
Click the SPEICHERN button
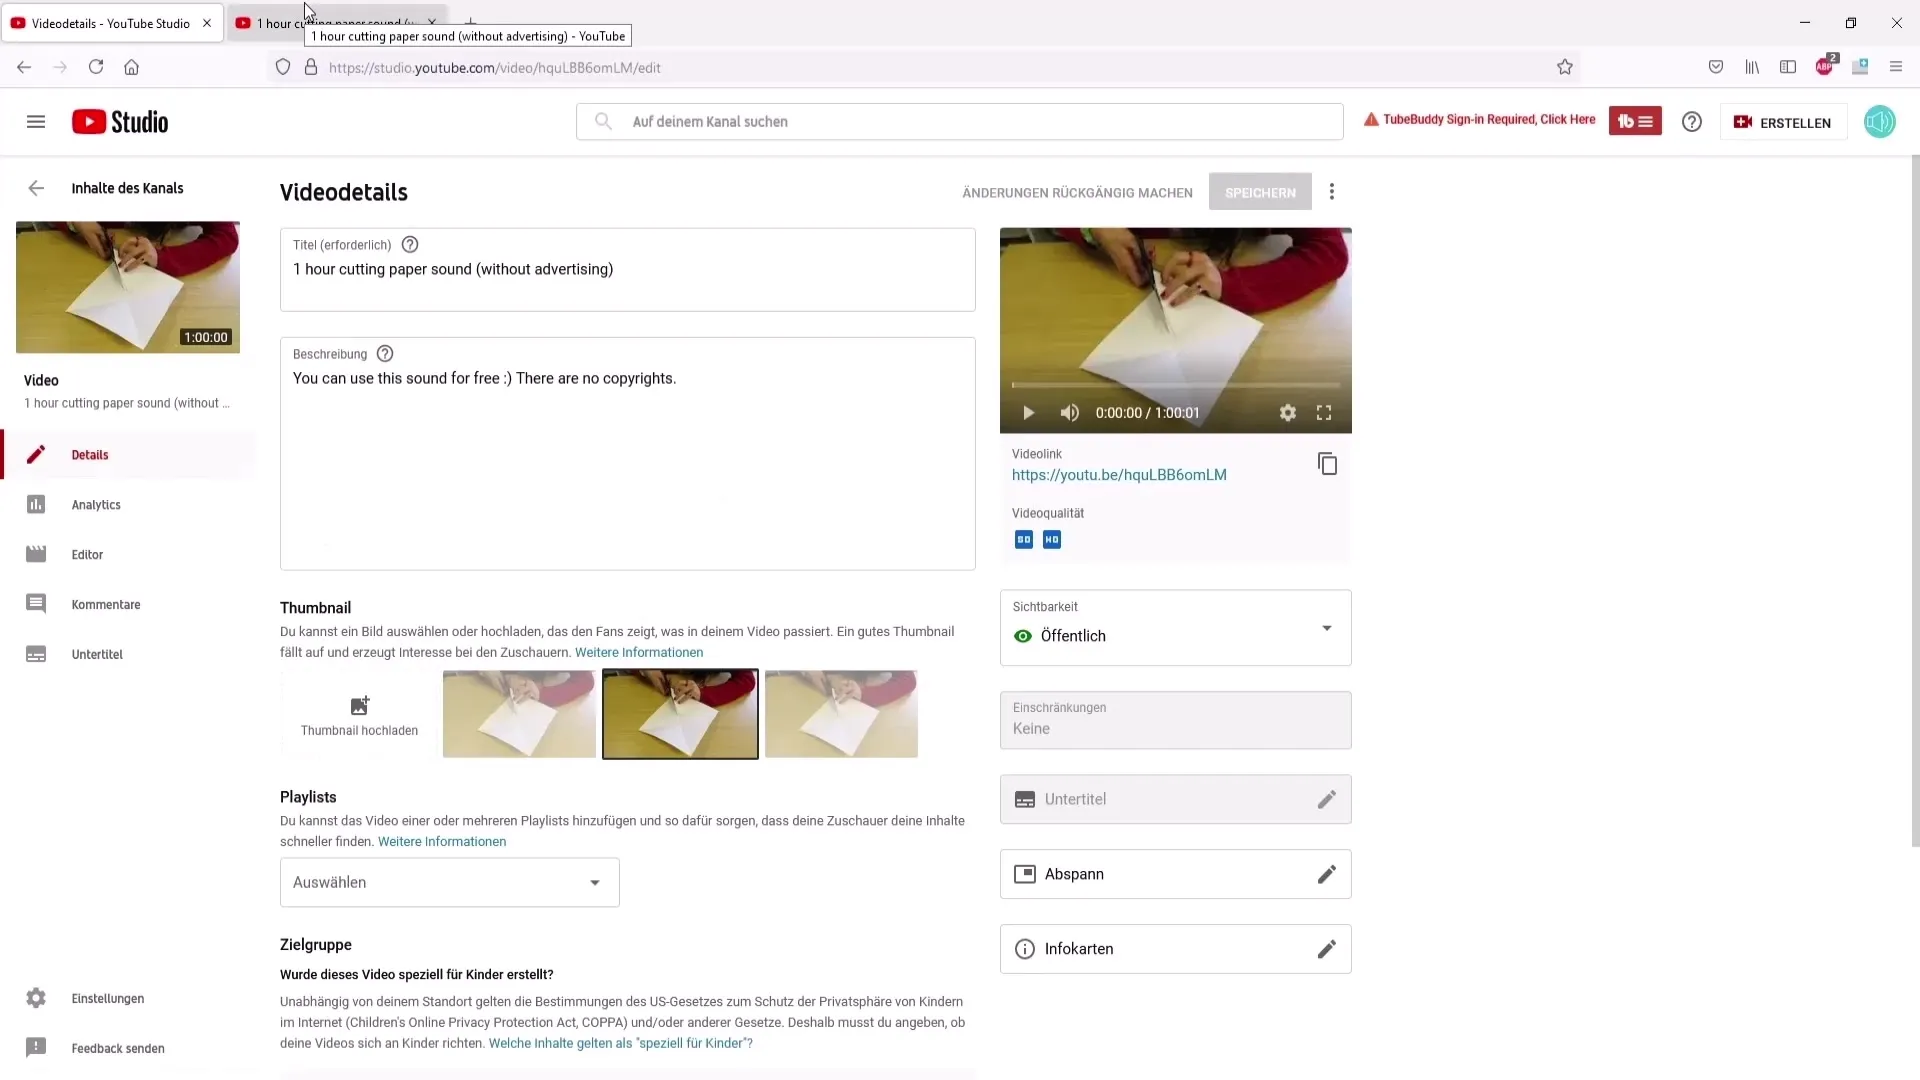(1259, 193)
